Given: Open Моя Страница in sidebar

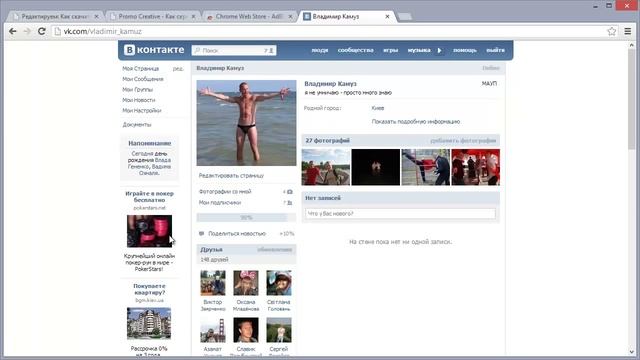Looking at the screenshot, I should pyautogui.click(x=140, y=69).
